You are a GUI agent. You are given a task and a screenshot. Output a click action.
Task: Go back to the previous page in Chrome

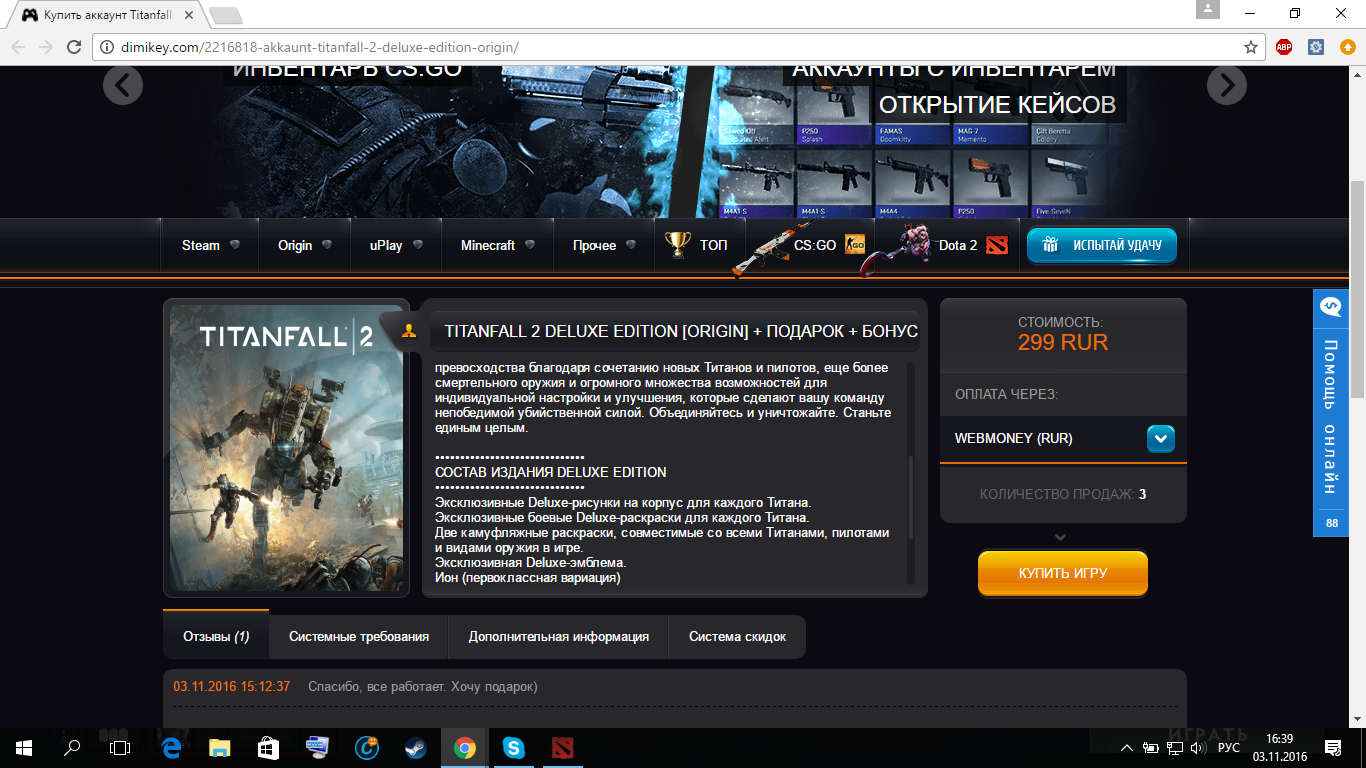point(18,47)
